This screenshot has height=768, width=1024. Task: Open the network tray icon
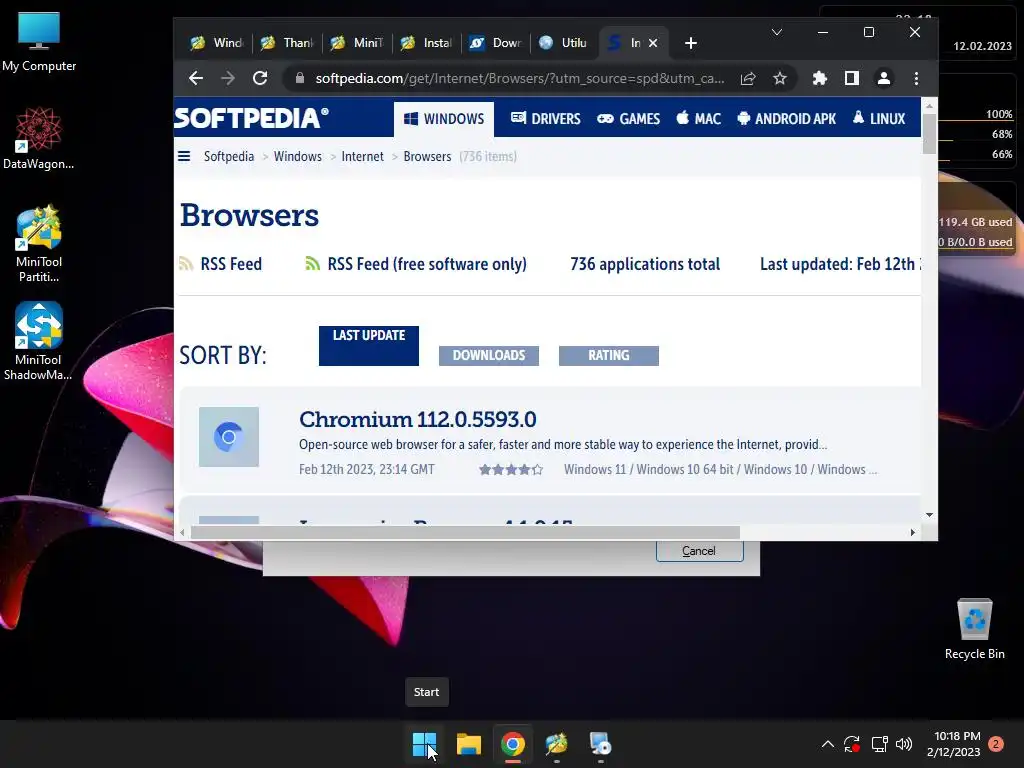tap(880, 744)
